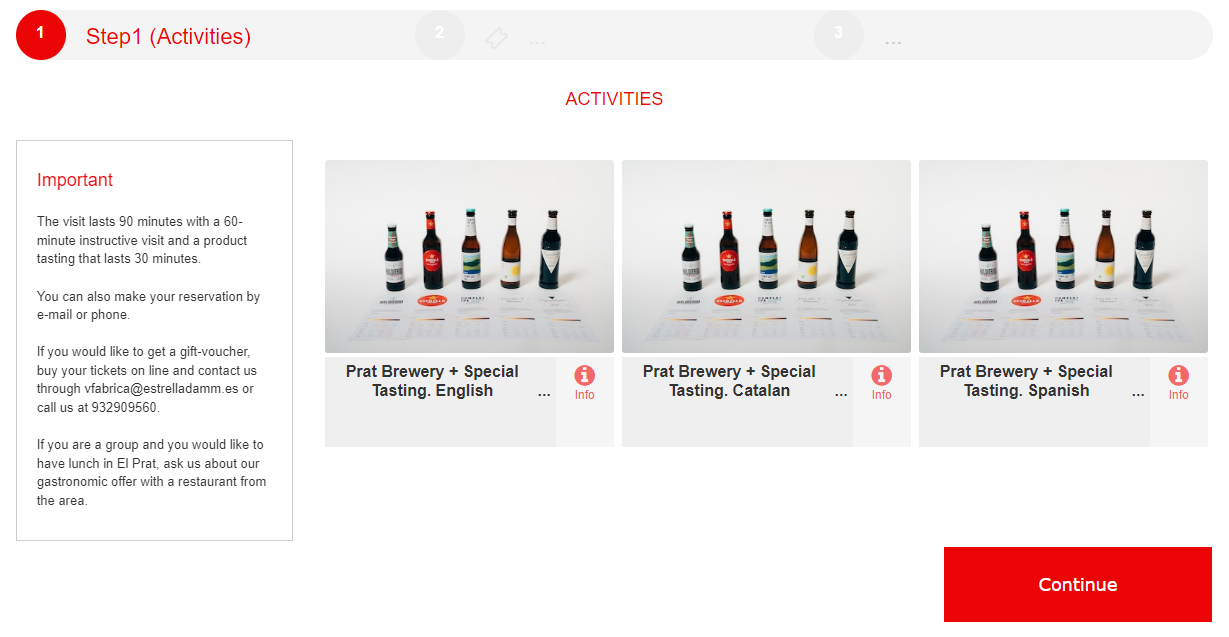Open Info for the Catalan tasting
Viewport: 1229px width, 637px height.
pos(881,383)
